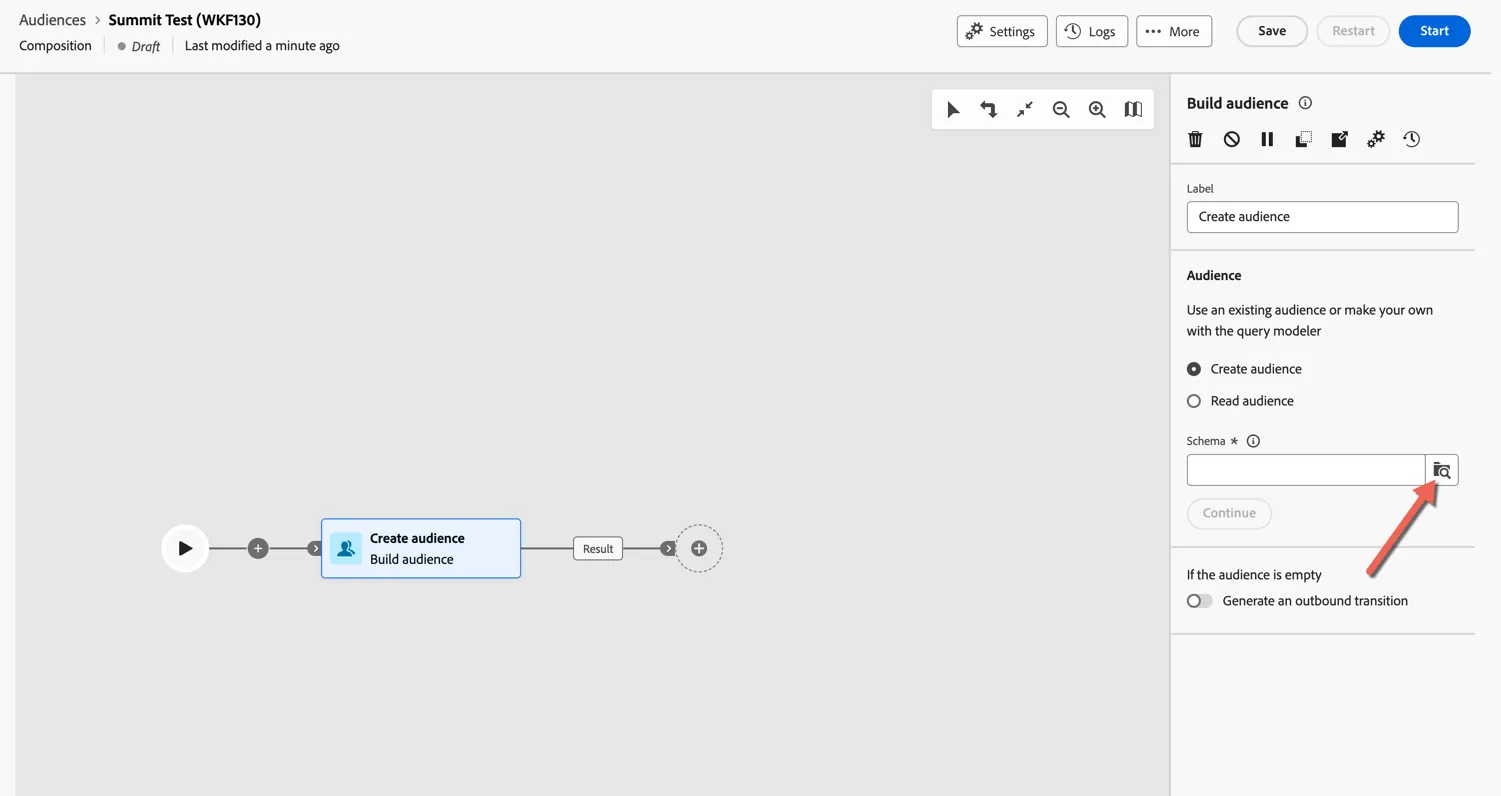Pause the activity with pause icon

click(1267, 139)
